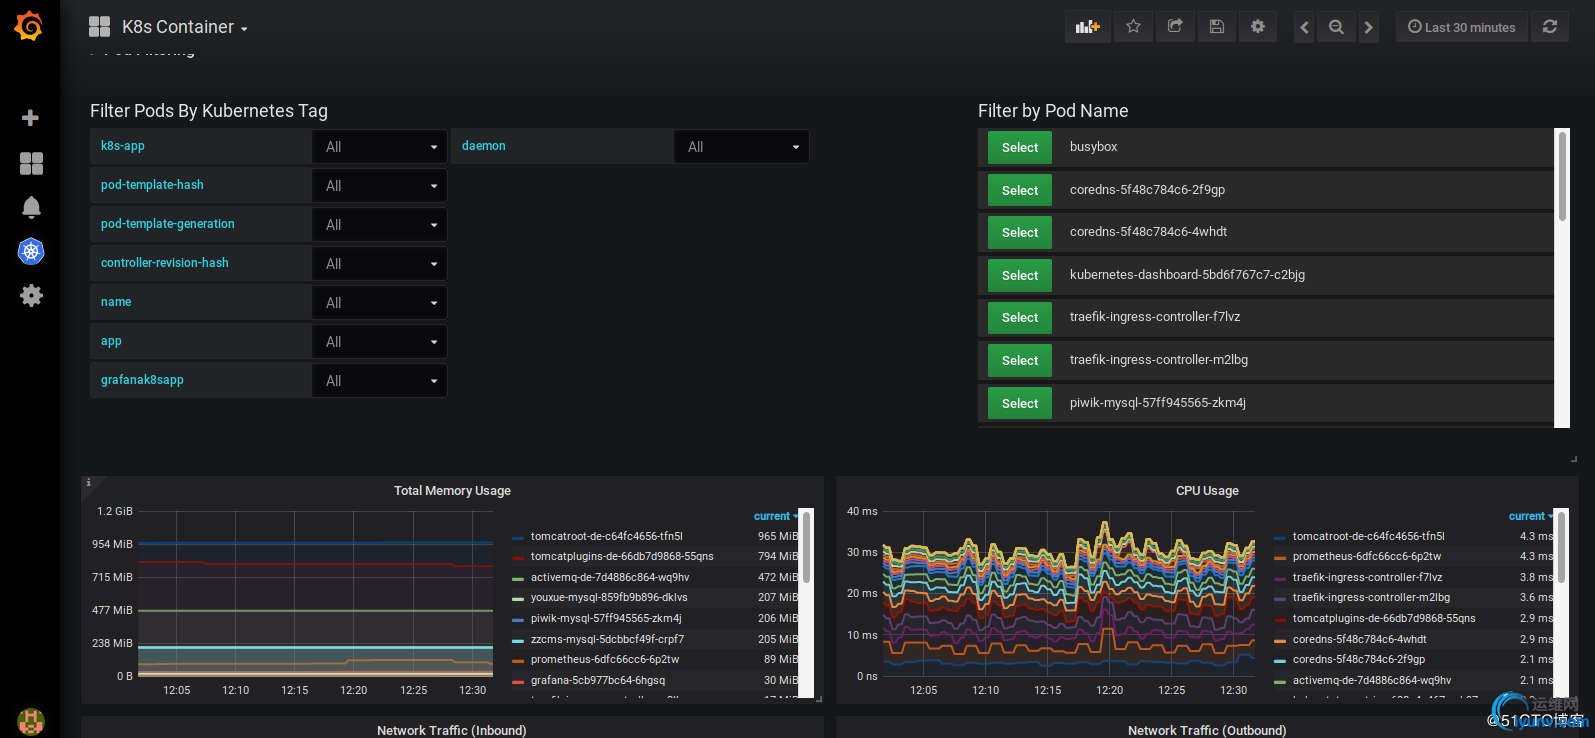The width and height of the screenshot is (1595, 738).
Task: Open the Dashboards grid icon in sidebar
Action: coord(31,163)
